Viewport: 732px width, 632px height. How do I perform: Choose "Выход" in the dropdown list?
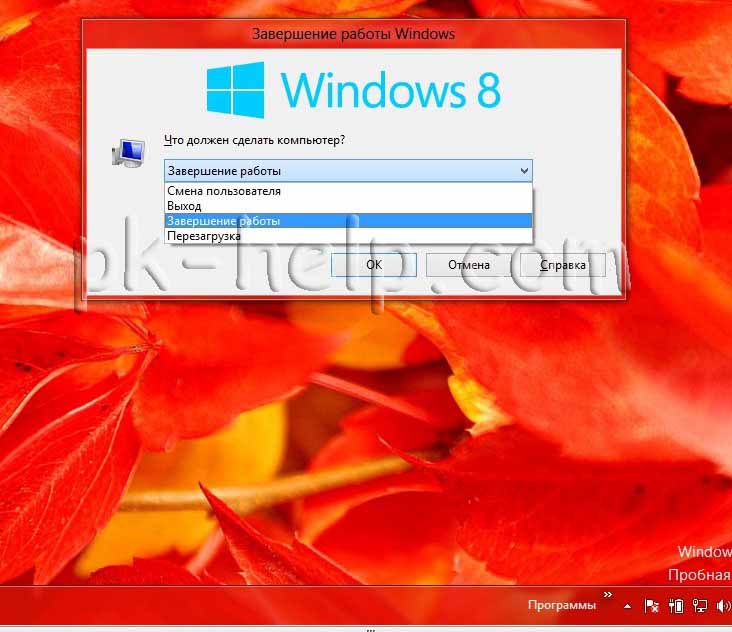tap(348, 206)
